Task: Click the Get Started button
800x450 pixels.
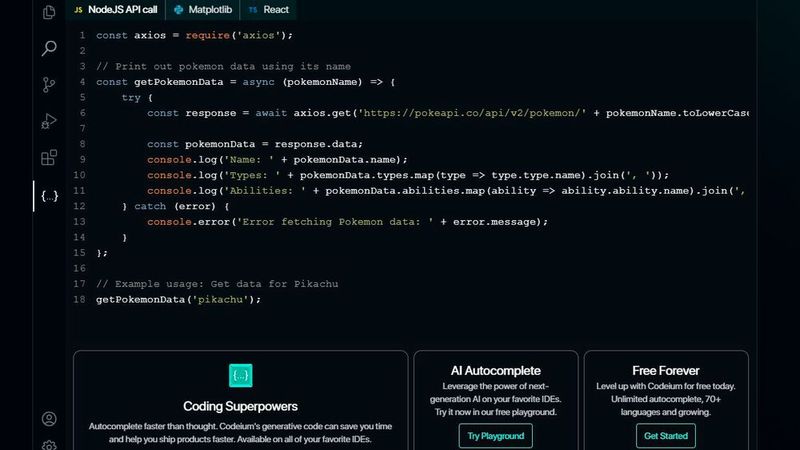Action: click(666, 436)
